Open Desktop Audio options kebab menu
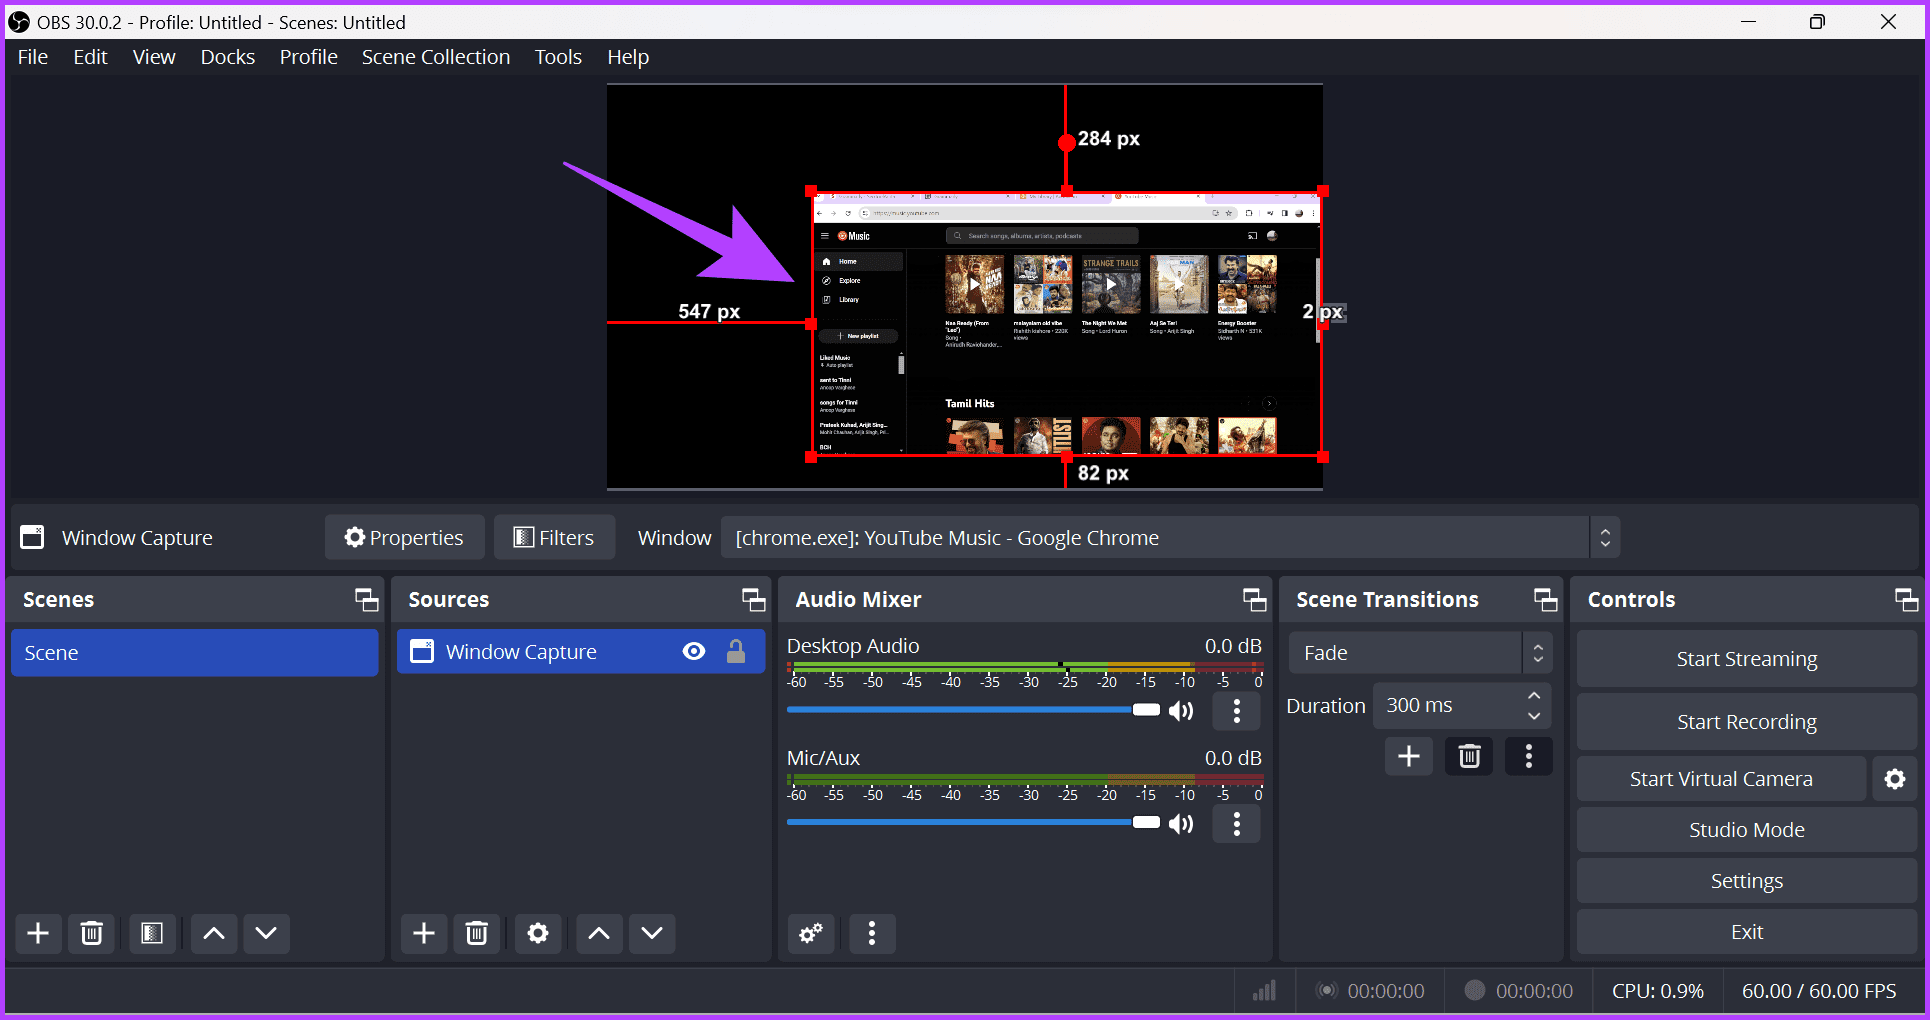This screenshot has height=1022, width=1930. tap(1236, 711)
